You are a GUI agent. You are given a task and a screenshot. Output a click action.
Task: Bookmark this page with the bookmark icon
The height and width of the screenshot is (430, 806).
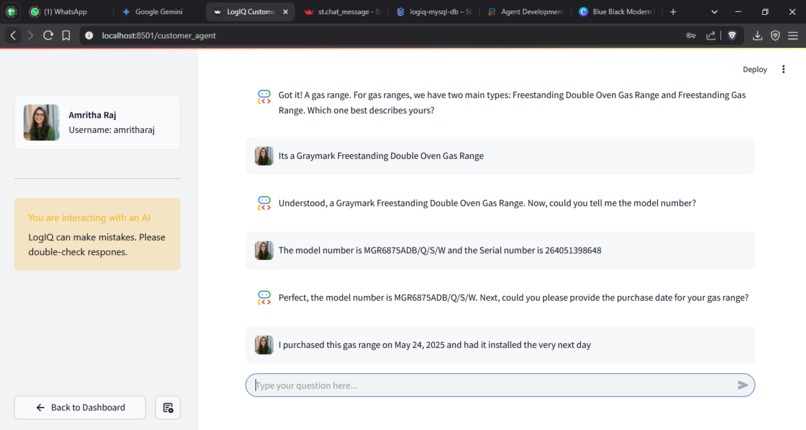[x=66, y=35]
